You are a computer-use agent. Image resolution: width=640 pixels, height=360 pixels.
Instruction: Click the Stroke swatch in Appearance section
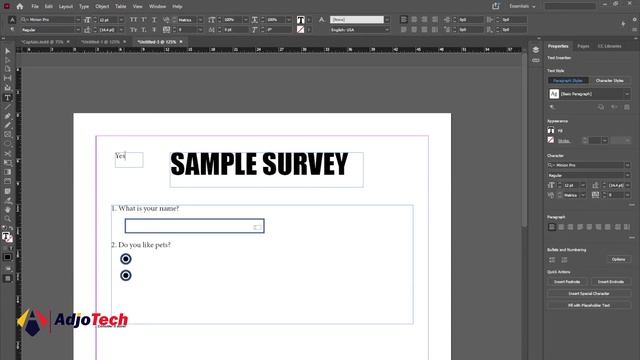[551, 140]
